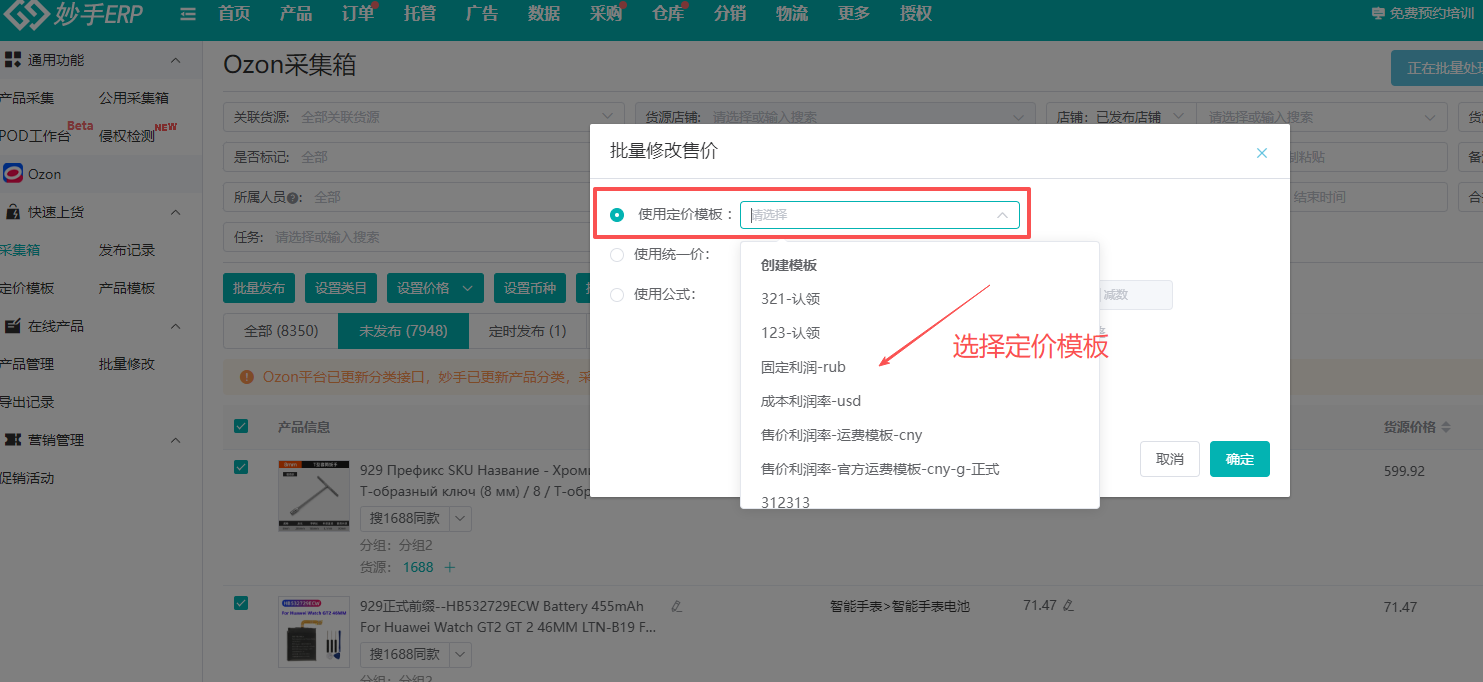
Task: Click the edit icon after the battery product title
Action: [x=677, y=606]
